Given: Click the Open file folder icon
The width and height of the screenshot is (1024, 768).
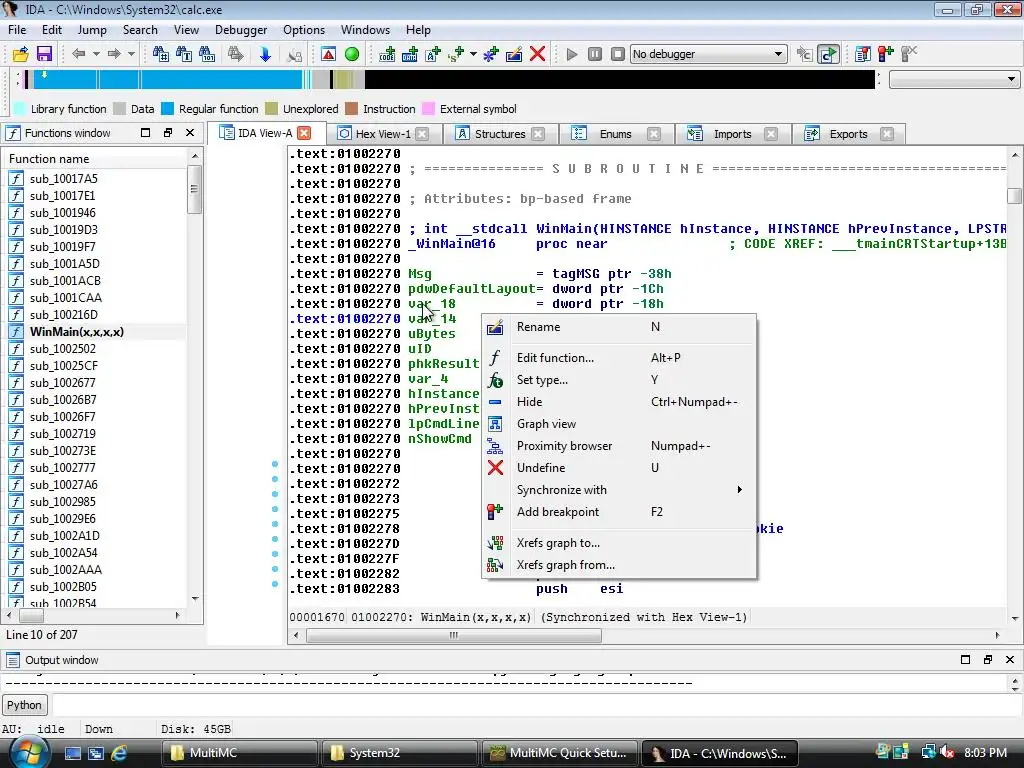Looking at the screenshot, I should pos(21,54).
